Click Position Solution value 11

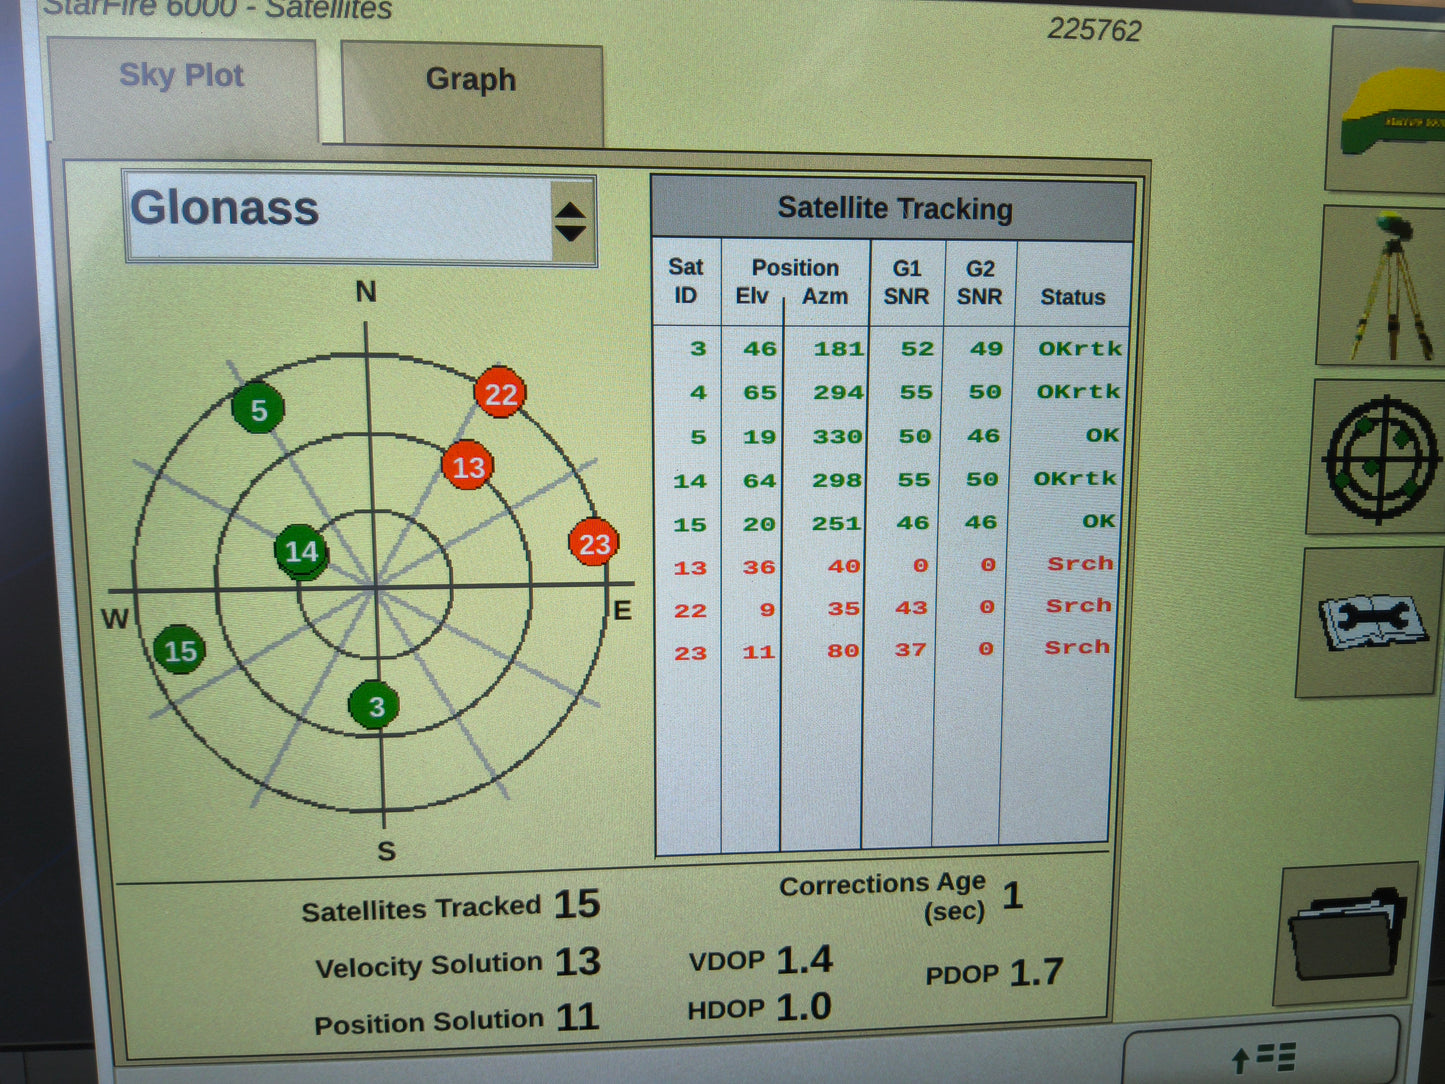point(577,1017)
